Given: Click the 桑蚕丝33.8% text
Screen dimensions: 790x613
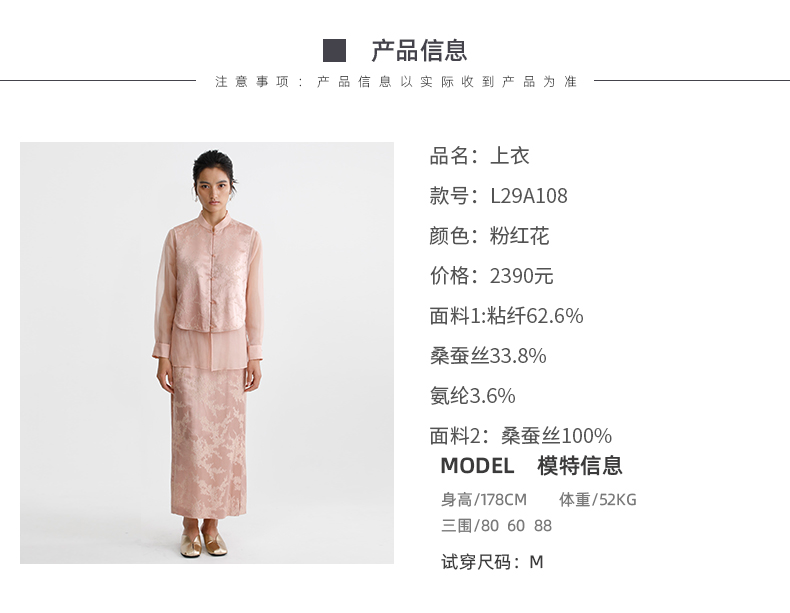Looking at the screenshot, I should pyautogui.click(x=488, y=356).
